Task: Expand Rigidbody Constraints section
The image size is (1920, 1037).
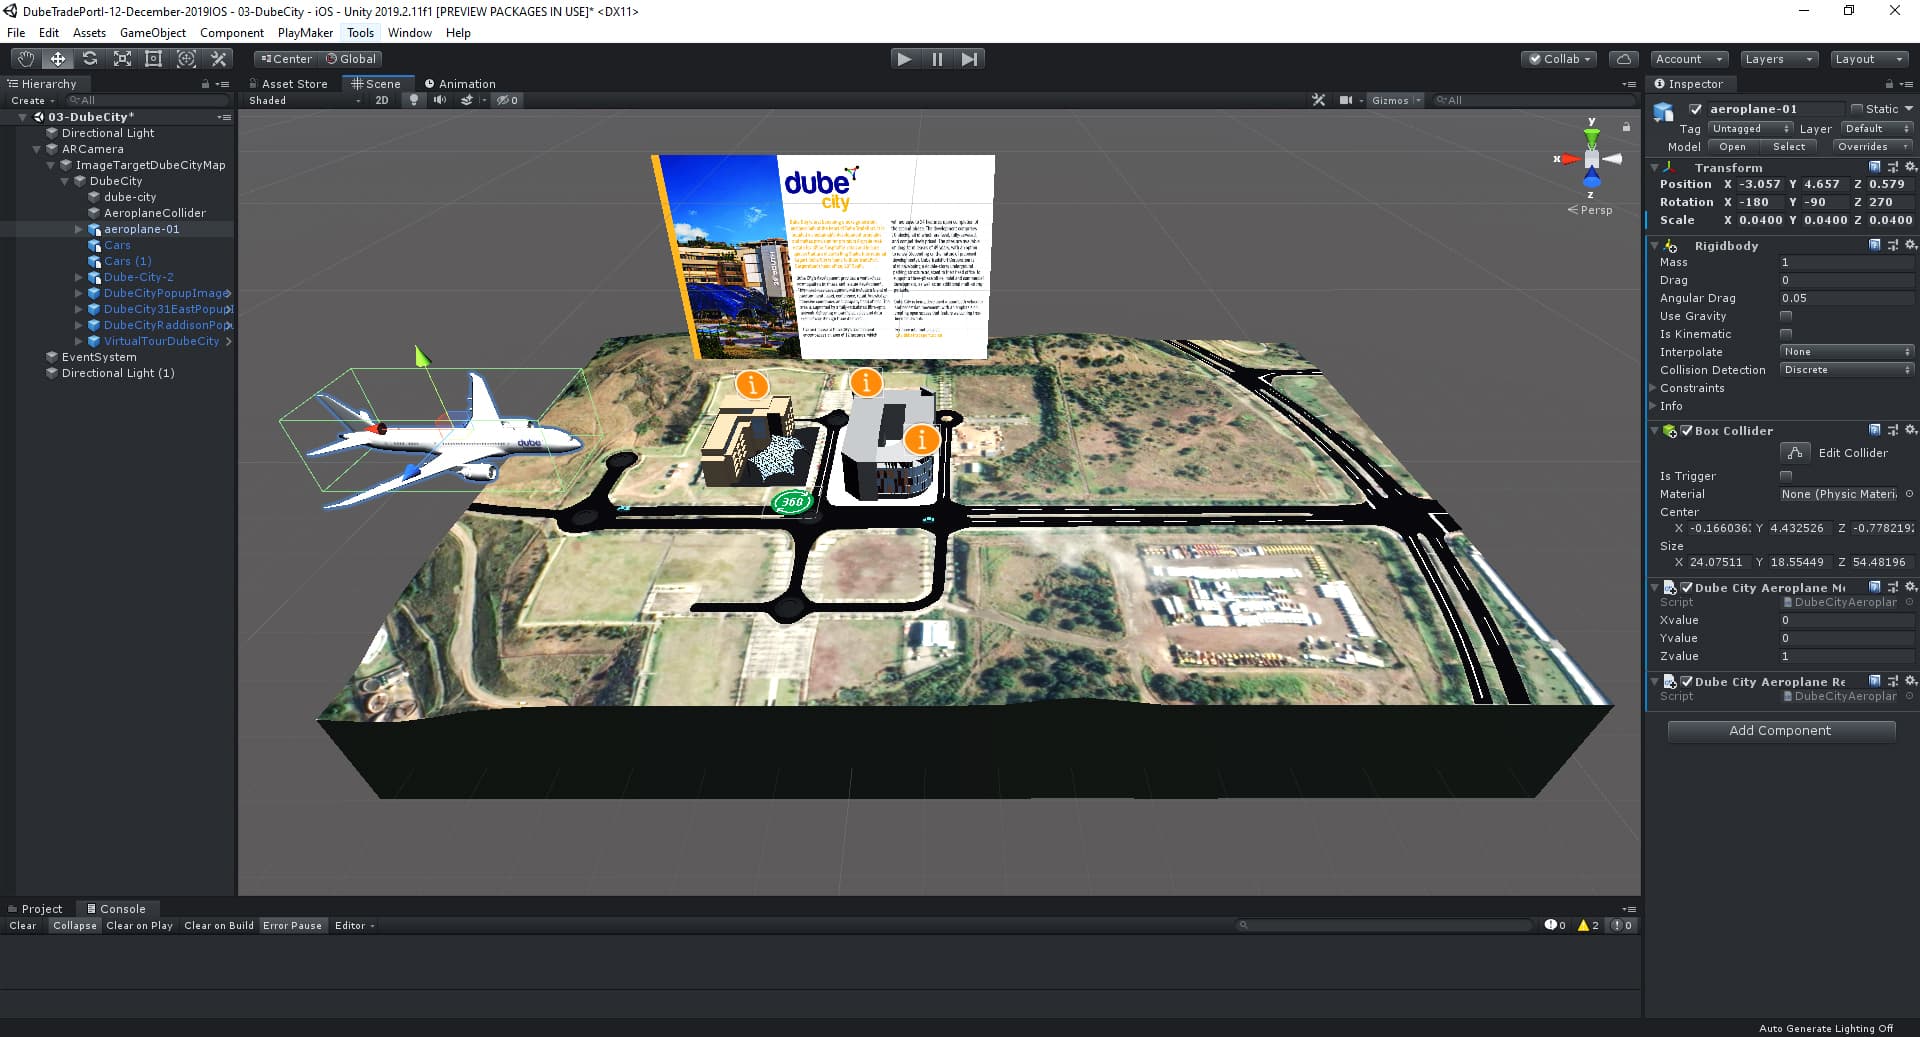Action: pos(1652,388)
